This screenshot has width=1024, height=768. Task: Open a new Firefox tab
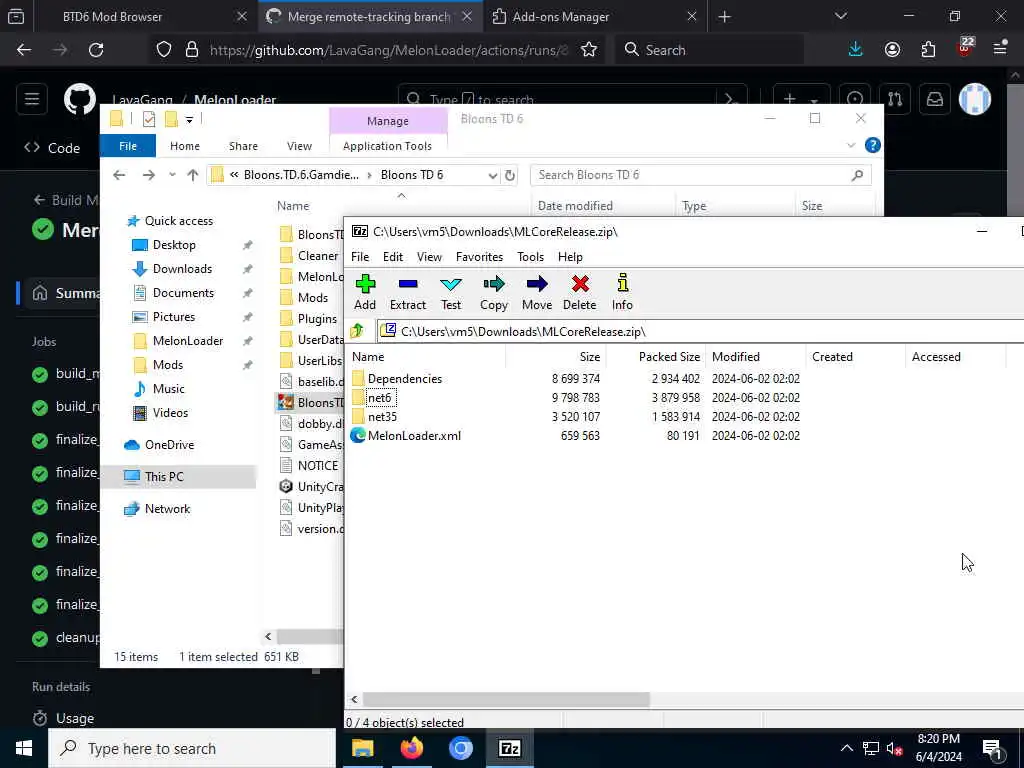point(724,16)
